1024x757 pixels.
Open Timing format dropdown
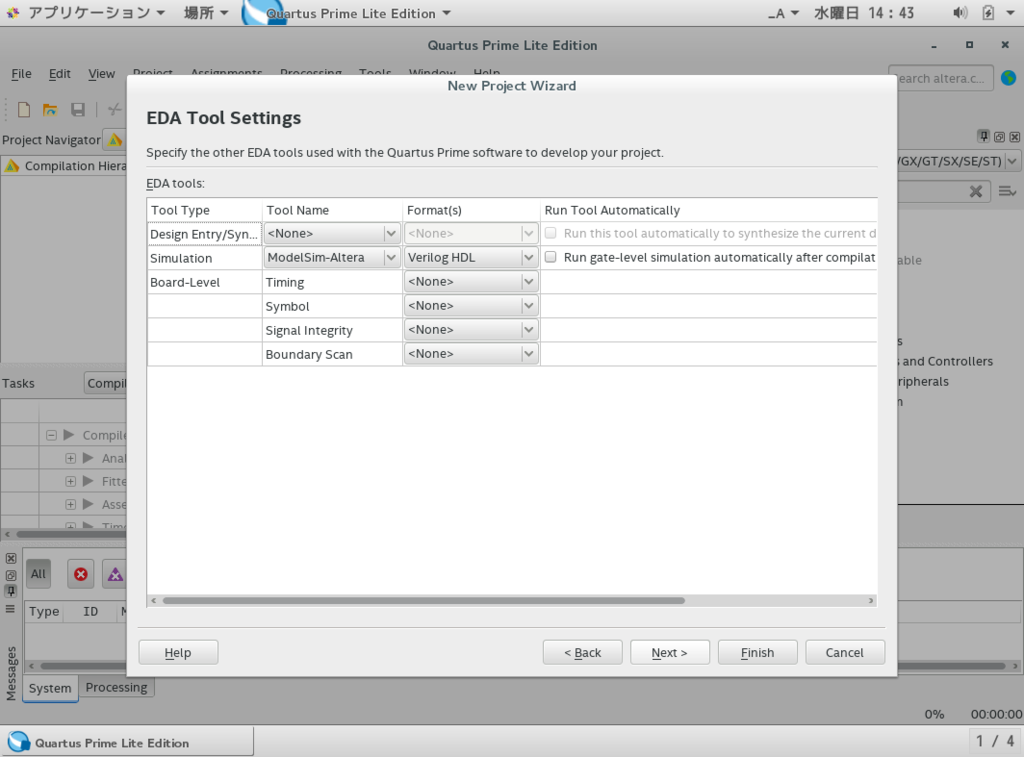pyautogui.click(x=470, y=282)
